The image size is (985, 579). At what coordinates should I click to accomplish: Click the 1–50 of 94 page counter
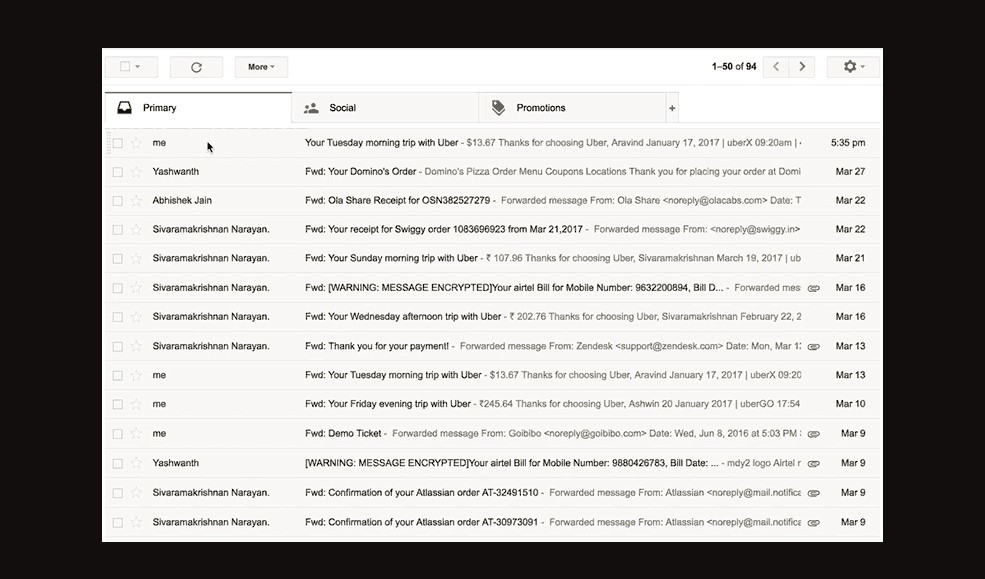733,67
